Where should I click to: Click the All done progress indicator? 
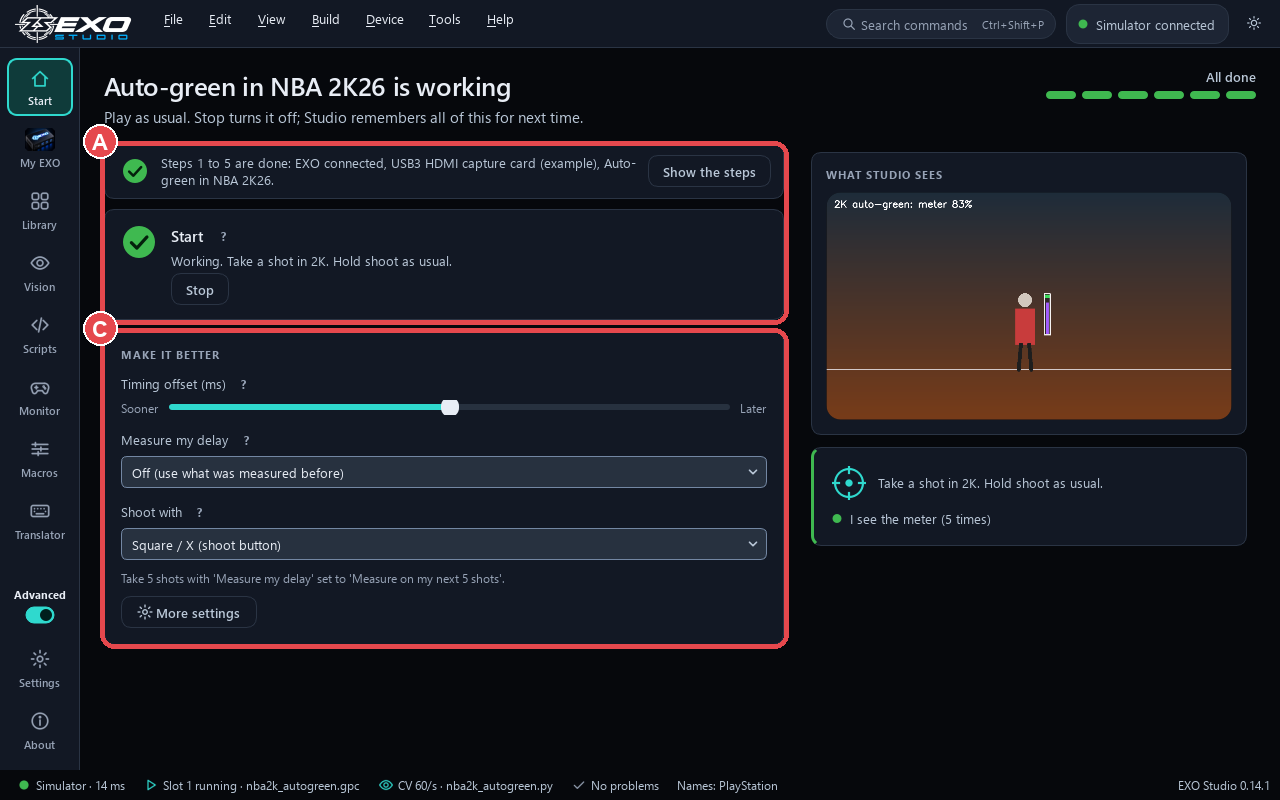[1151, 86]
